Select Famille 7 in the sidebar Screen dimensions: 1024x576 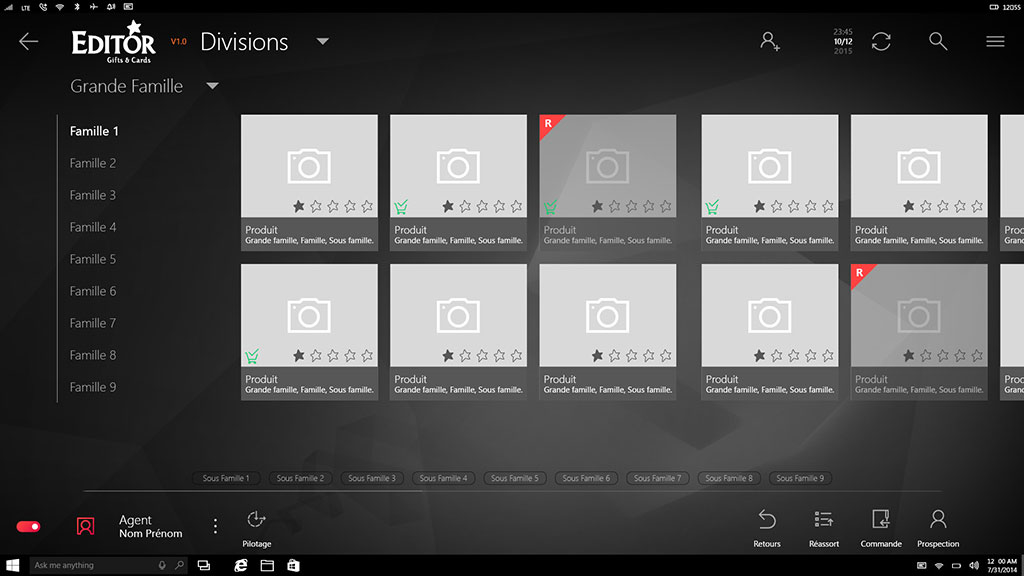tap(93, 323)
